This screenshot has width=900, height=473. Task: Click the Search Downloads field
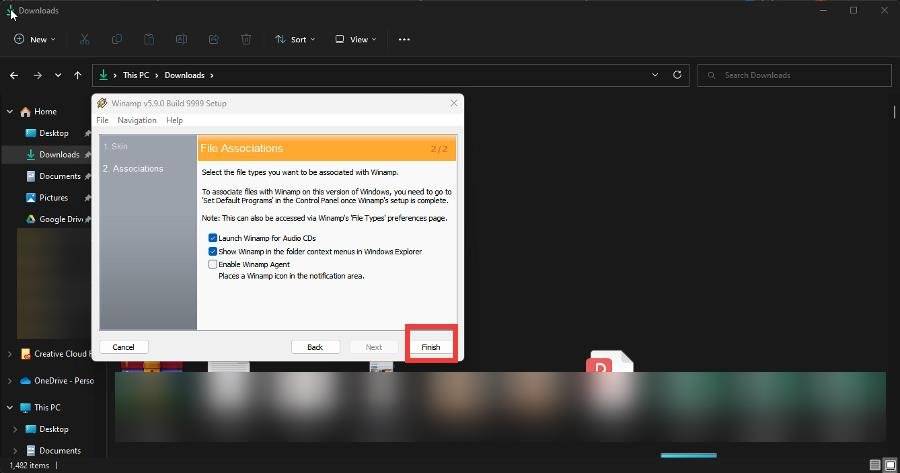click(x=794, y=75)
